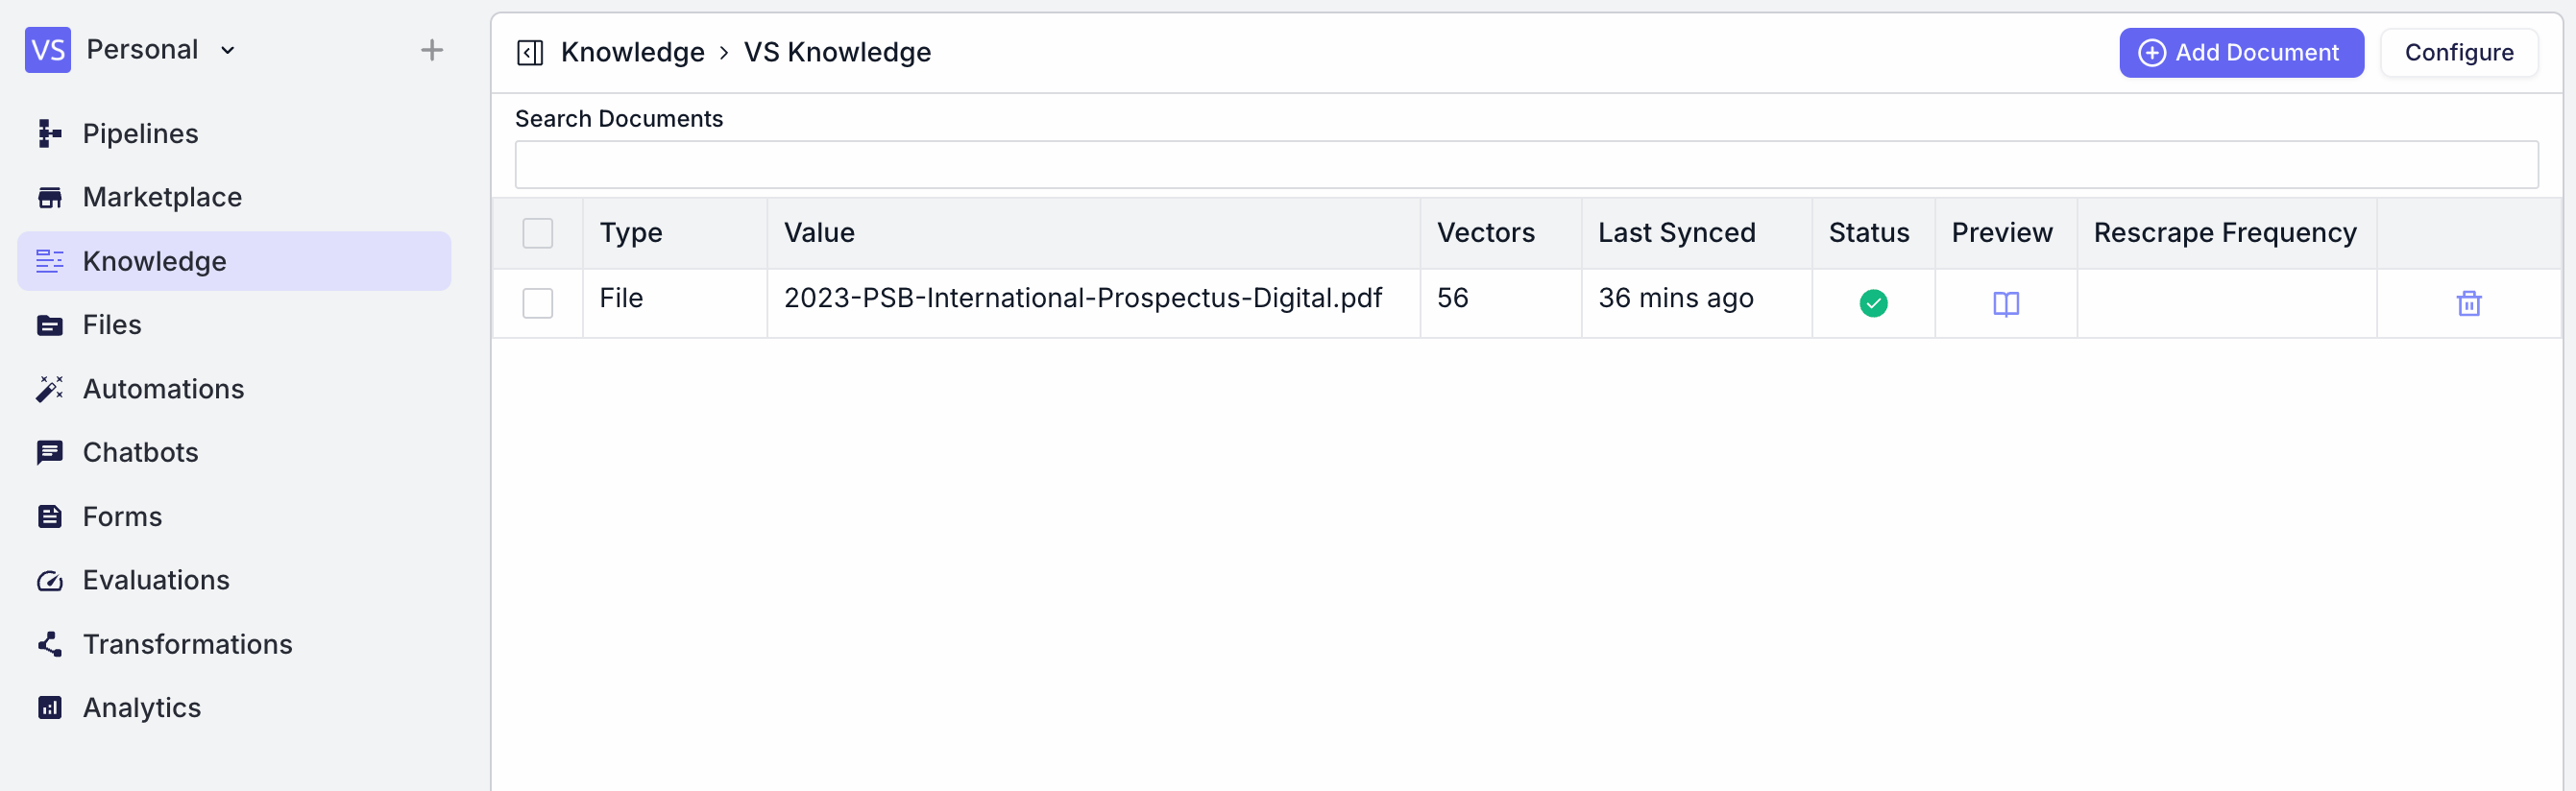Go to Evaluations
This screenshot has height=791, width=2576.
[x=234, y=580]
